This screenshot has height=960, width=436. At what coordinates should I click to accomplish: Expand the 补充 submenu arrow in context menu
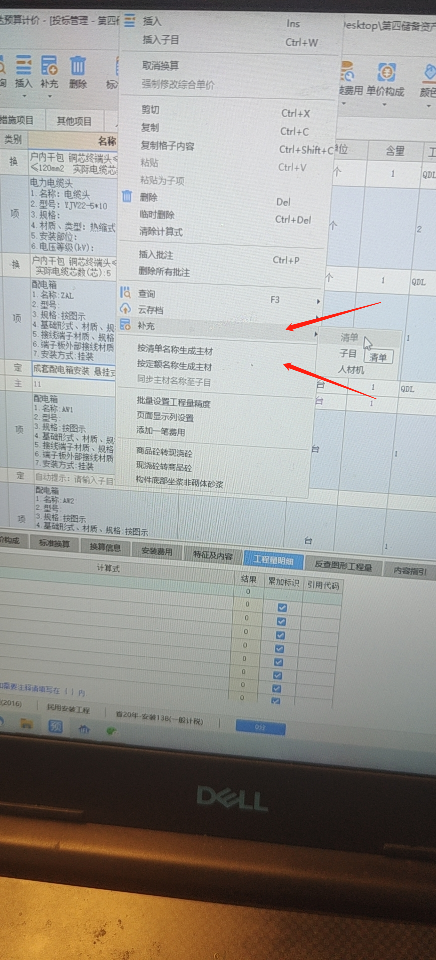[315, 334]
